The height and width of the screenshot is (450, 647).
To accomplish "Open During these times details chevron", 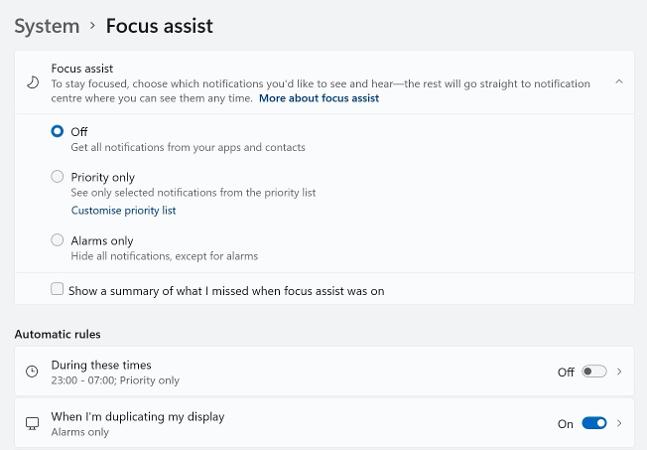I will pyautogui.click(x=619, y=371).
